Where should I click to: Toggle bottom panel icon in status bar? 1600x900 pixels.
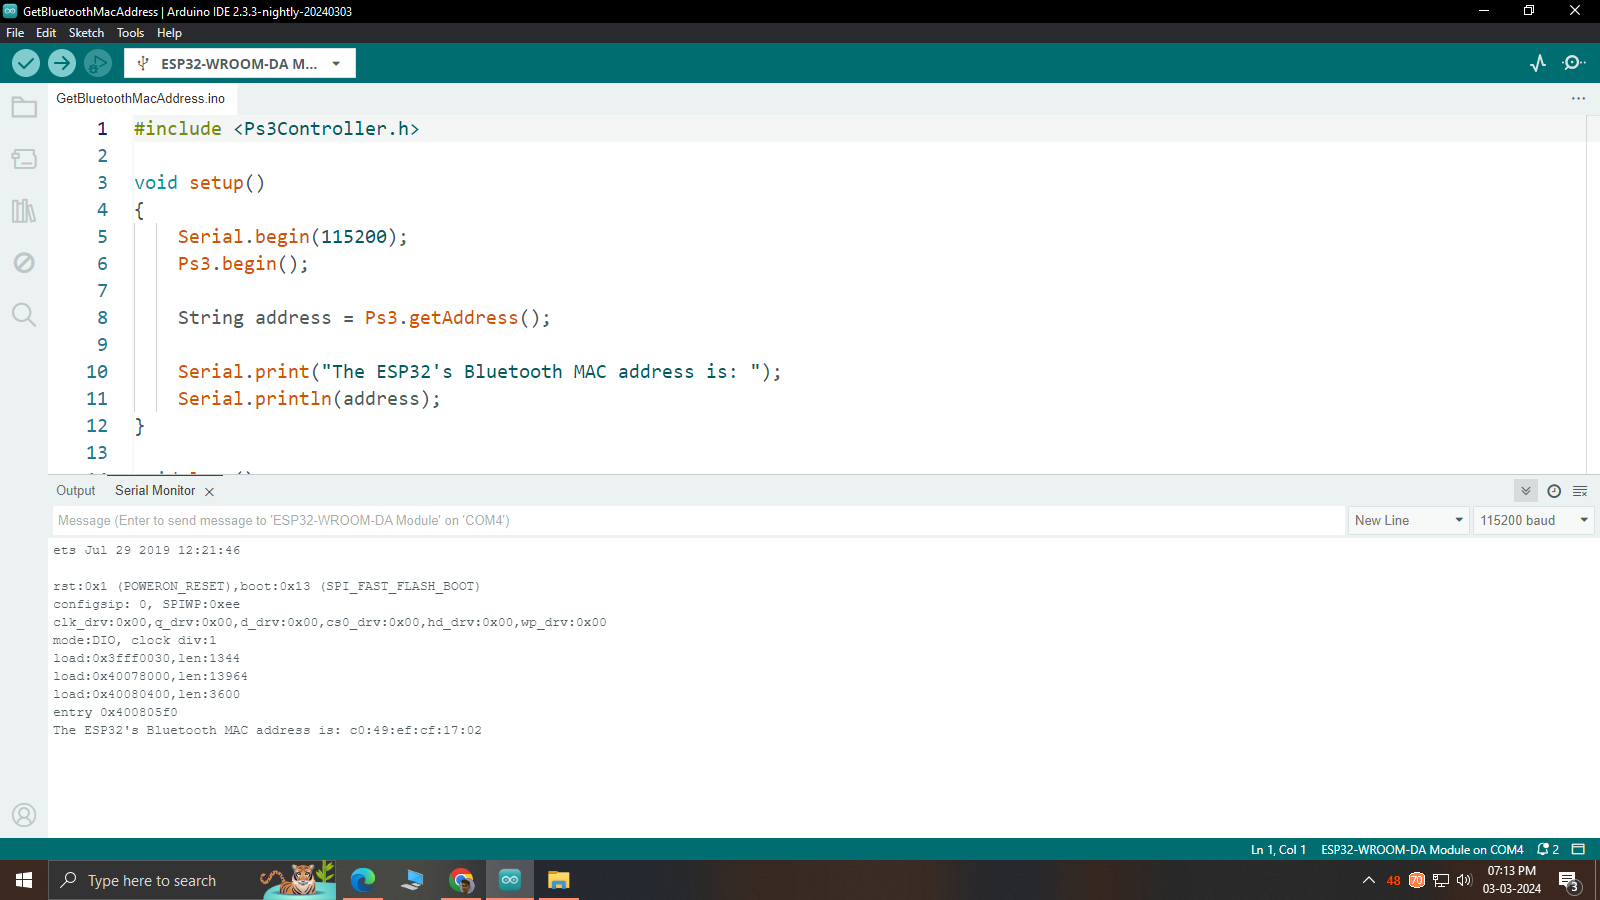(1578, 849)
